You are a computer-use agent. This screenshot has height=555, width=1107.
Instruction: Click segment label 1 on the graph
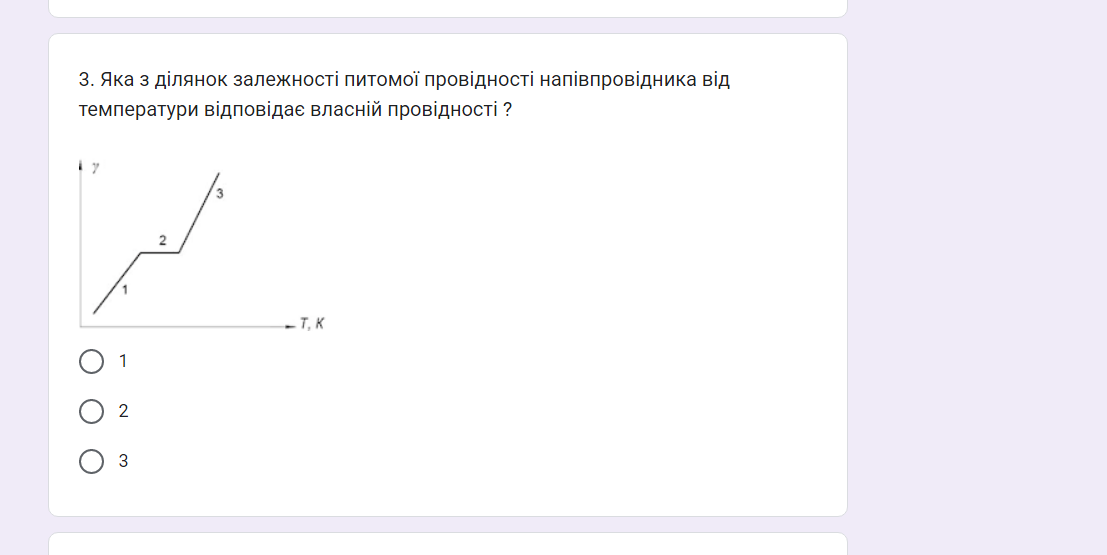point(125,290)
